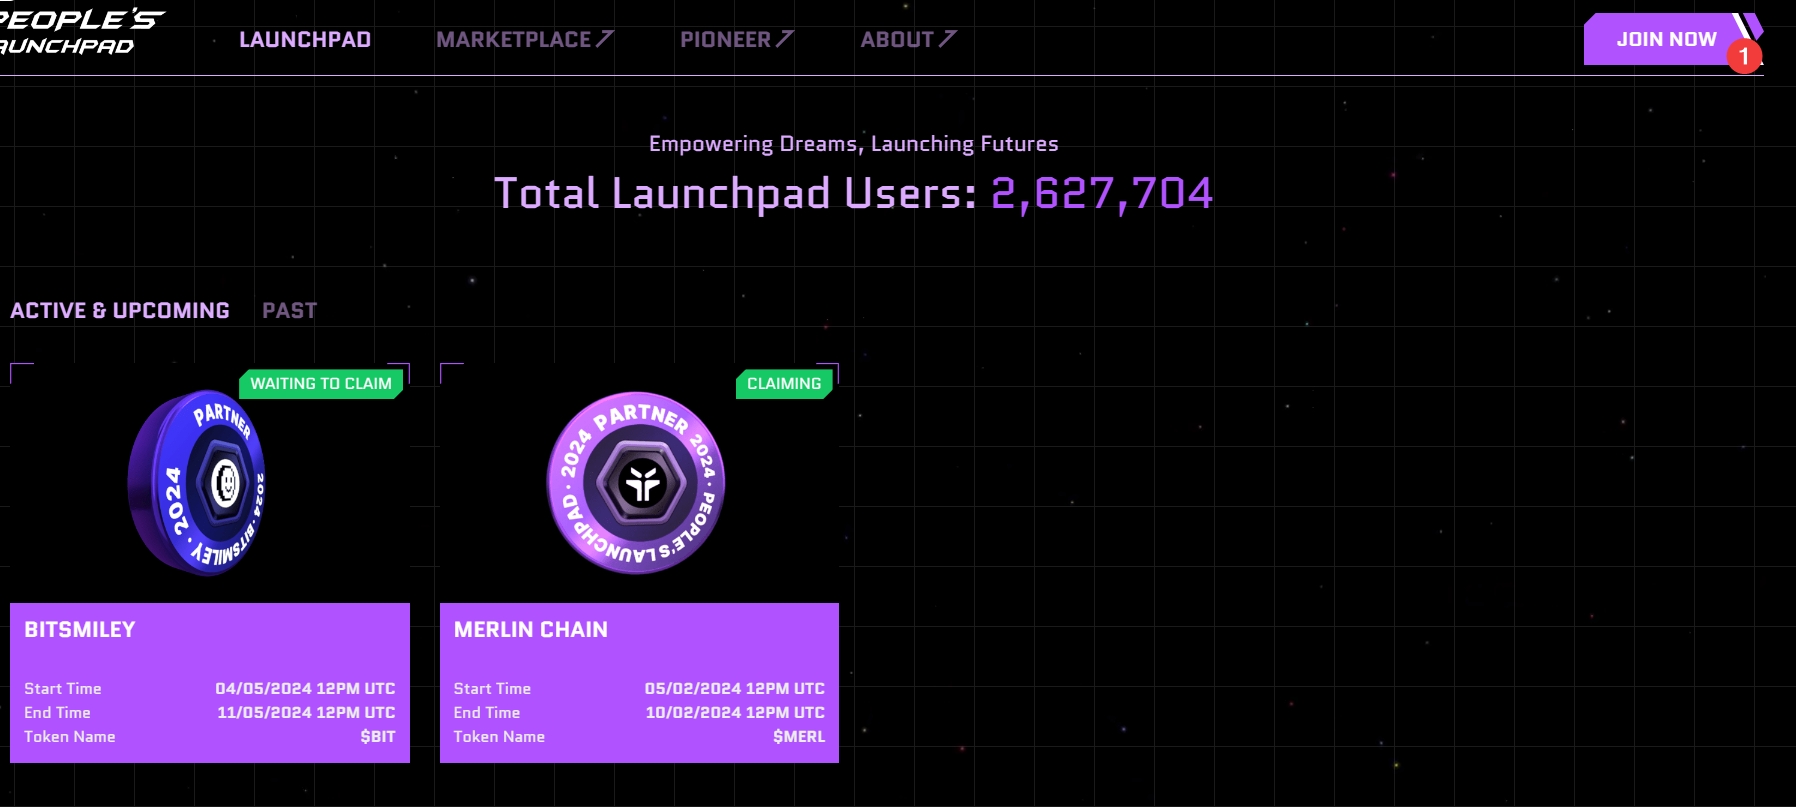This screenshot has height=807, width=1796.
Task: Open the About menu item
Action: [897, 40]
